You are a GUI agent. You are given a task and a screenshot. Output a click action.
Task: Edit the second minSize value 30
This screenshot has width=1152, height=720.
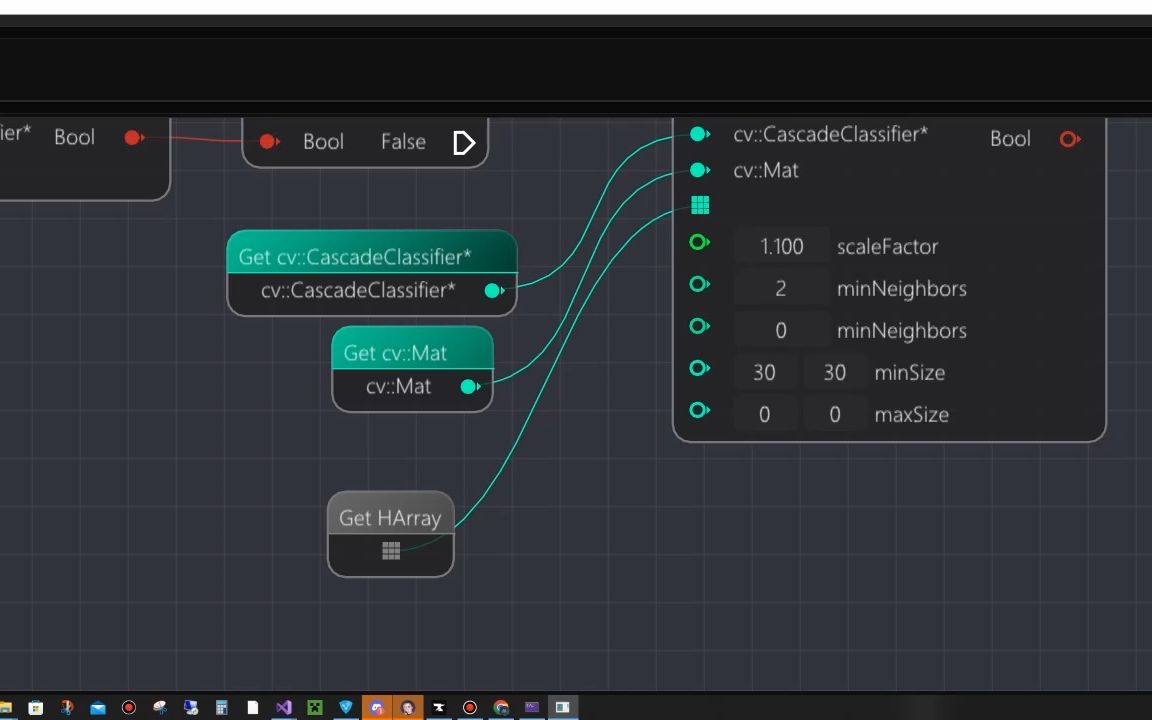[835, 372]
